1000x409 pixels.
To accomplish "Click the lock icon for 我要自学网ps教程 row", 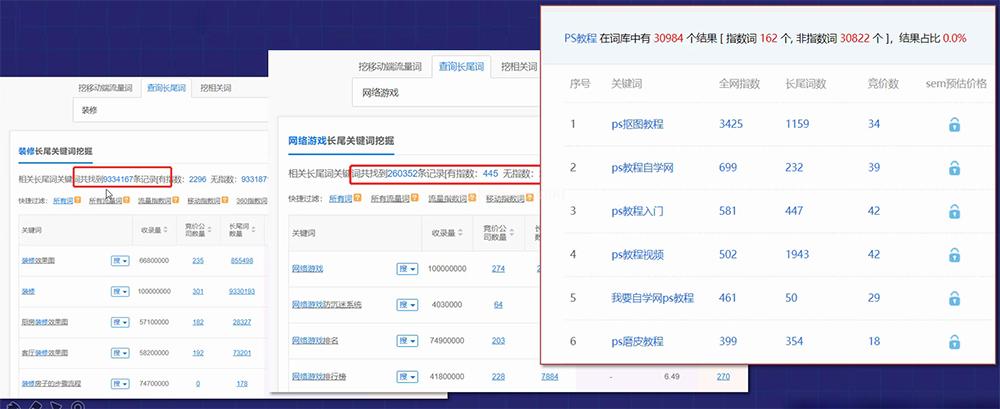I will point(954,298).
